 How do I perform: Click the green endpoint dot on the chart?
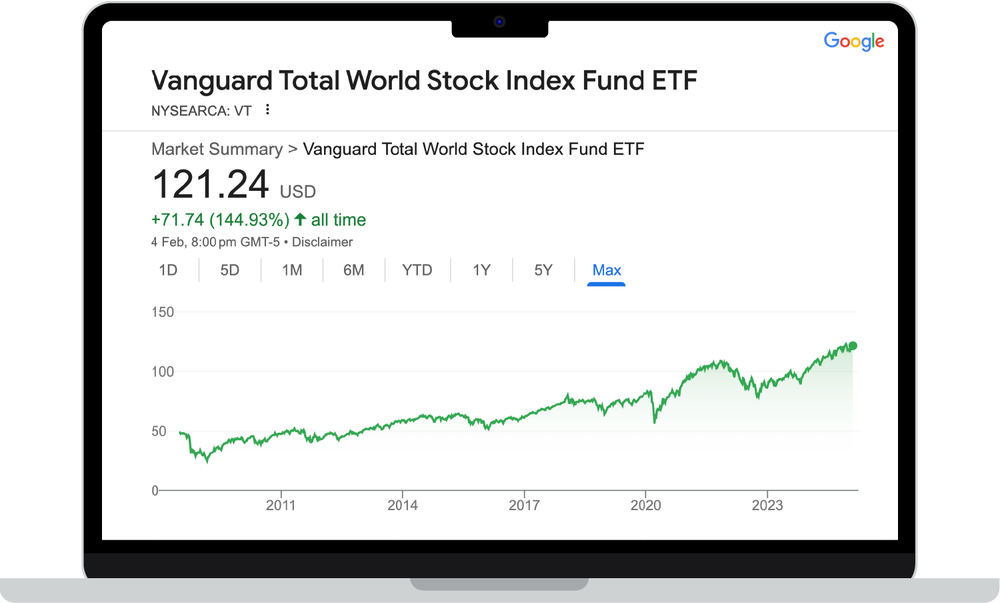click(852, 346)
